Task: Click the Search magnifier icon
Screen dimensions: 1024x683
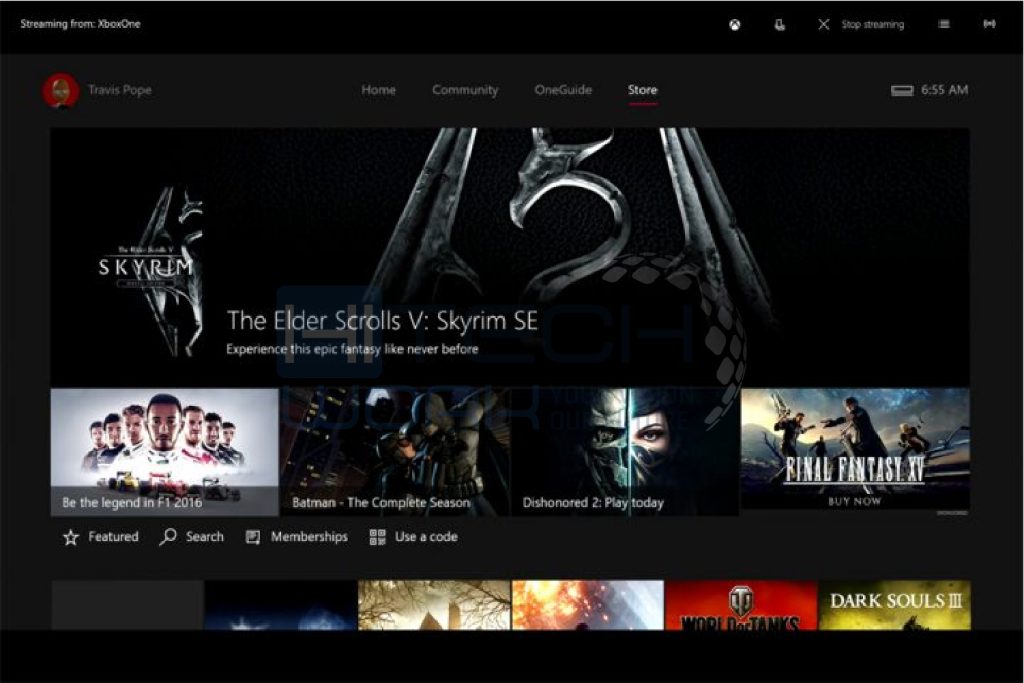Action: (x=168, y=537)
